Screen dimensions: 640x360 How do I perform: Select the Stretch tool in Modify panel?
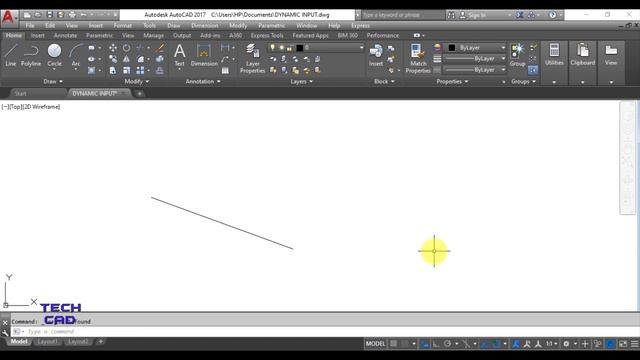(113, 71)
